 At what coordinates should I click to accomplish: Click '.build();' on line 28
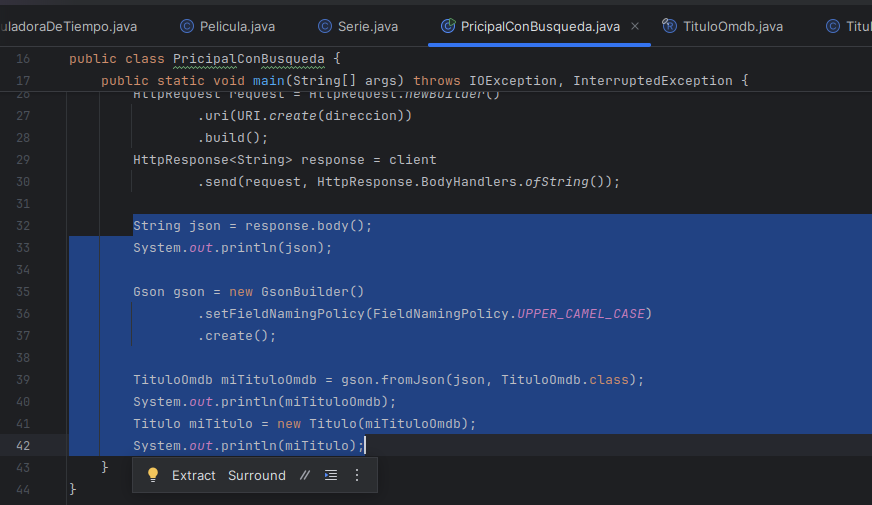[233, 138]
